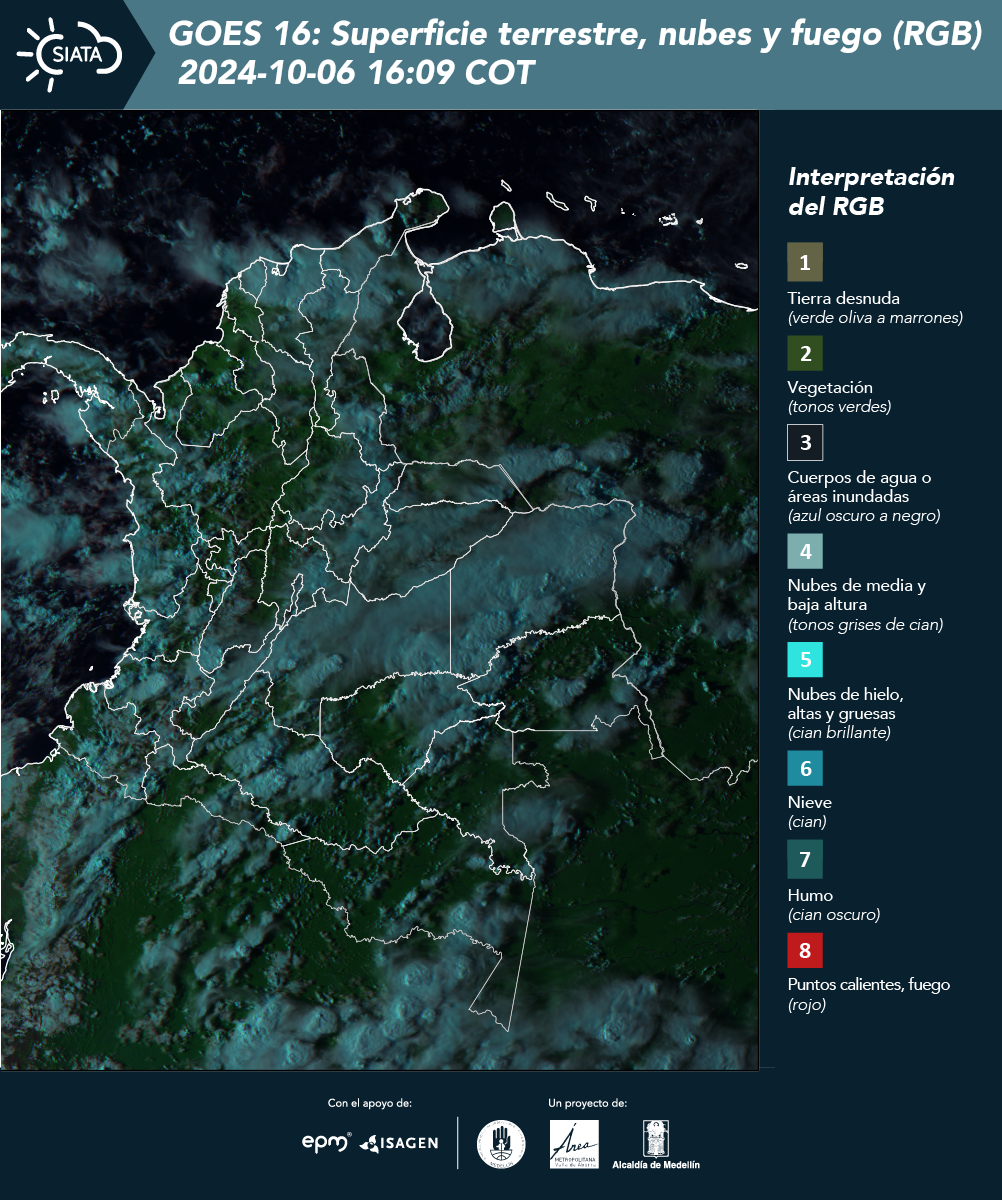
Task: Click the '(cian oscuro)' text
Action: pos(833,915)
